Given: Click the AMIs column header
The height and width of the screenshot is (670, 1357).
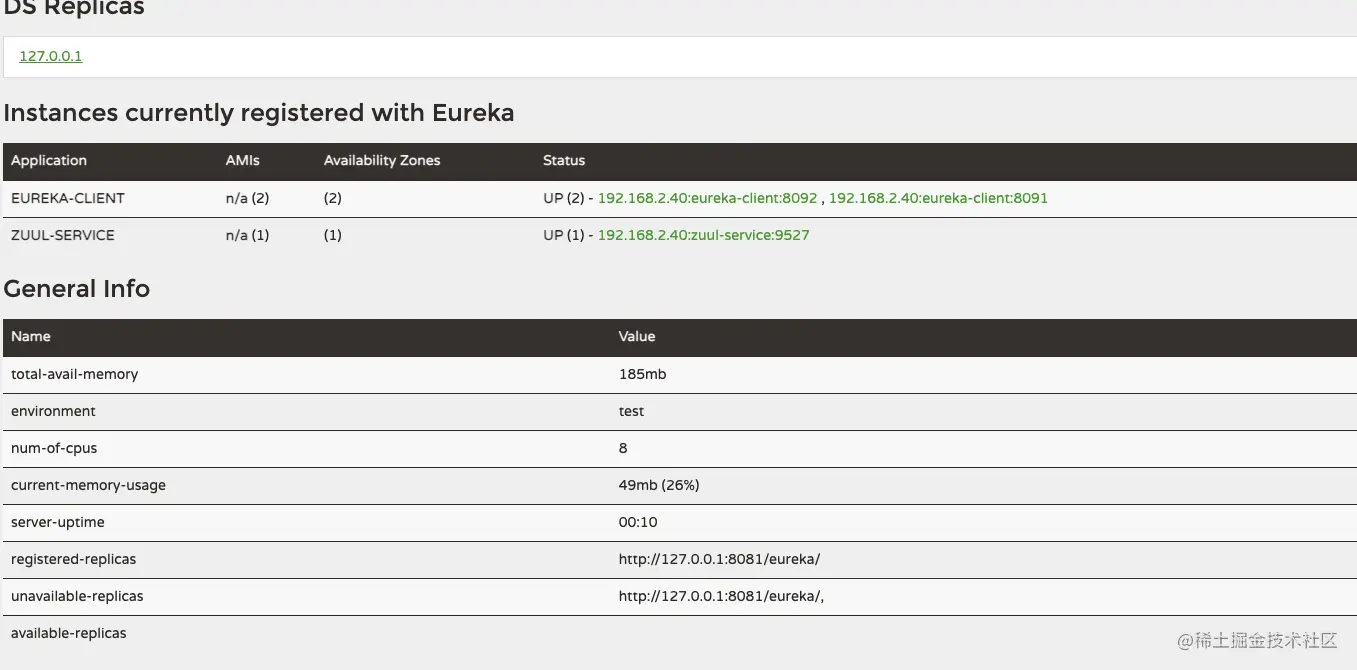Looking at the screenshot, I should pos(243,160).
